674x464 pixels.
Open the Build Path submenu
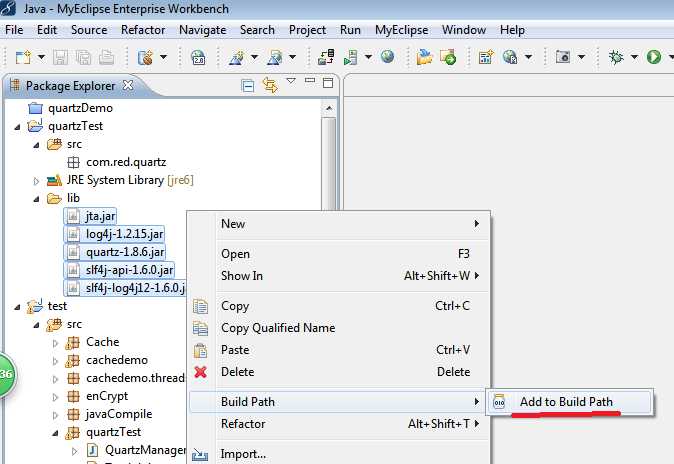tap(337, 402)
